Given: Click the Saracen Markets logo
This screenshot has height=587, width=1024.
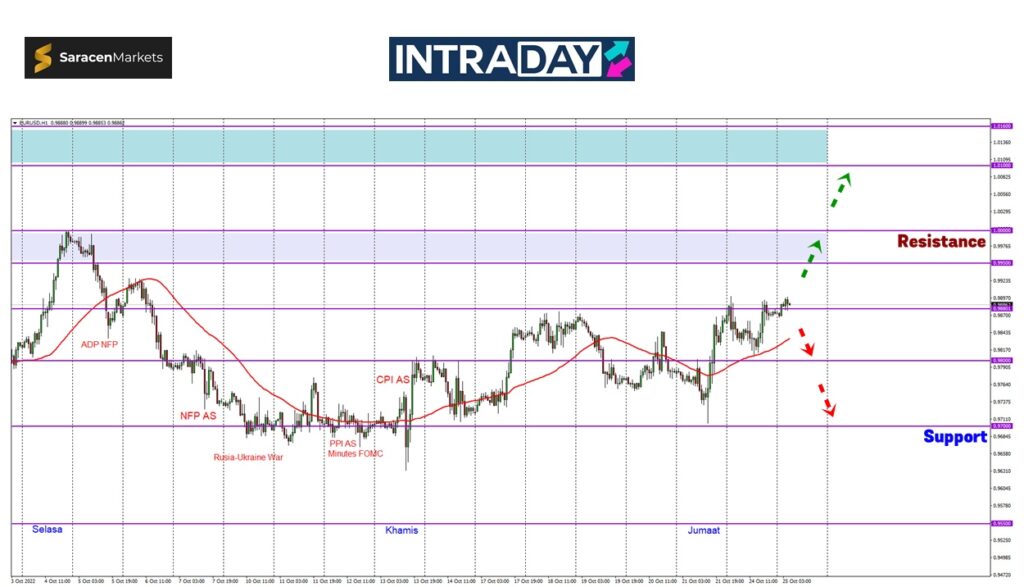Looking at the screenshot, I should point(98,58).
